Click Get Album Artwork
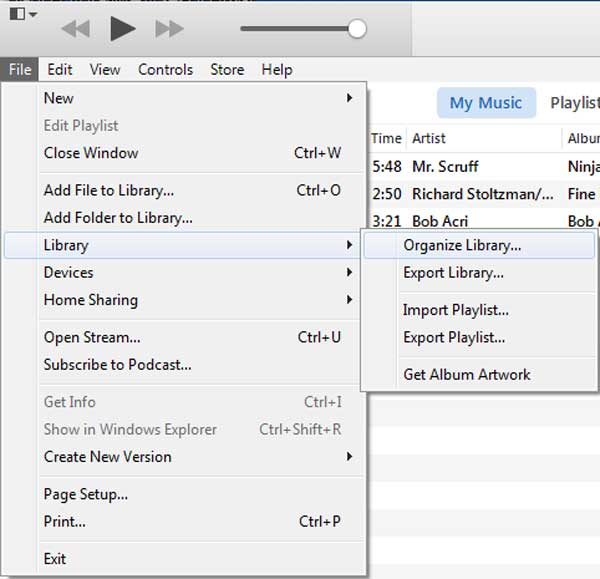The width and height of the screenshot is (600, 579). coord(467,375)
